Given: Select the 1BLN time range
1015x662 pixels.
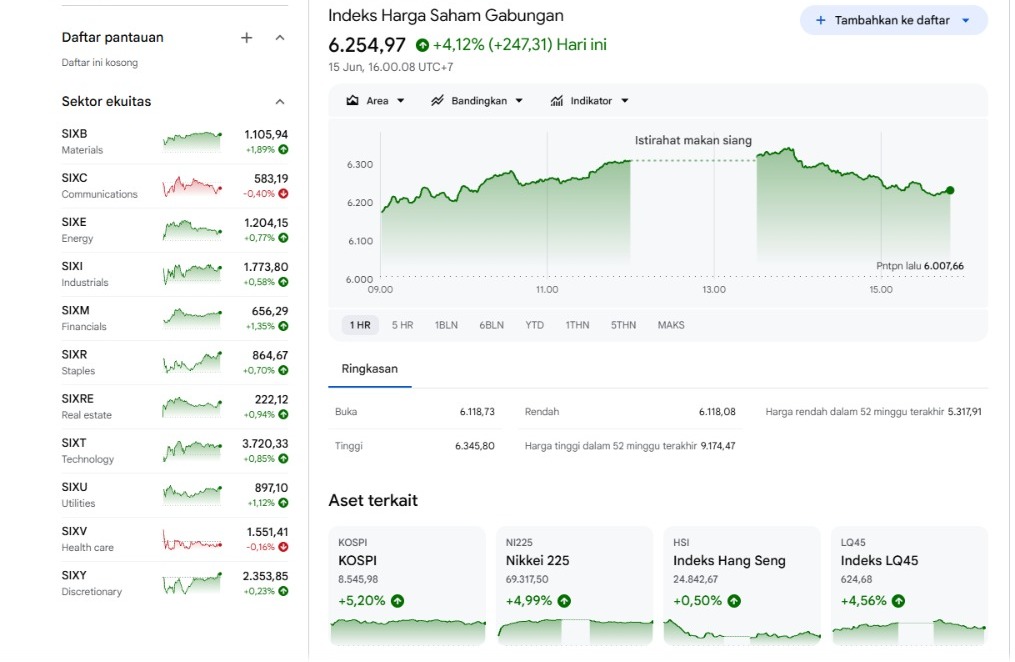Looking at the screenshot, I should click(446, 325).
